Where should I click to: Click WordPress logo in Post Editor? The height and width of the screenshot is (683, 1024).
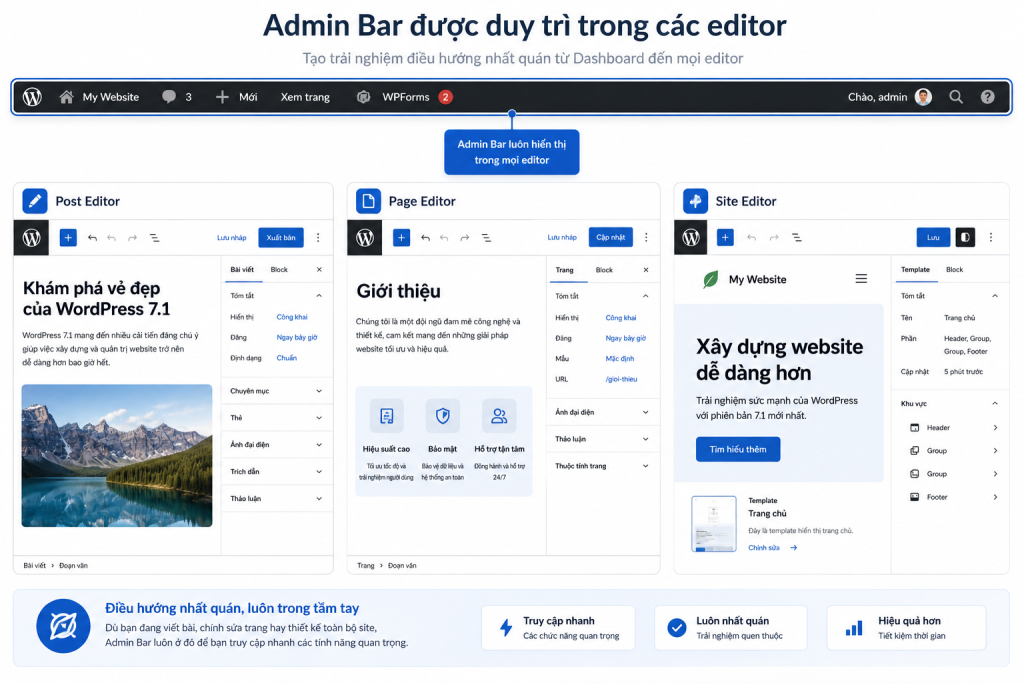click(31, 238)
